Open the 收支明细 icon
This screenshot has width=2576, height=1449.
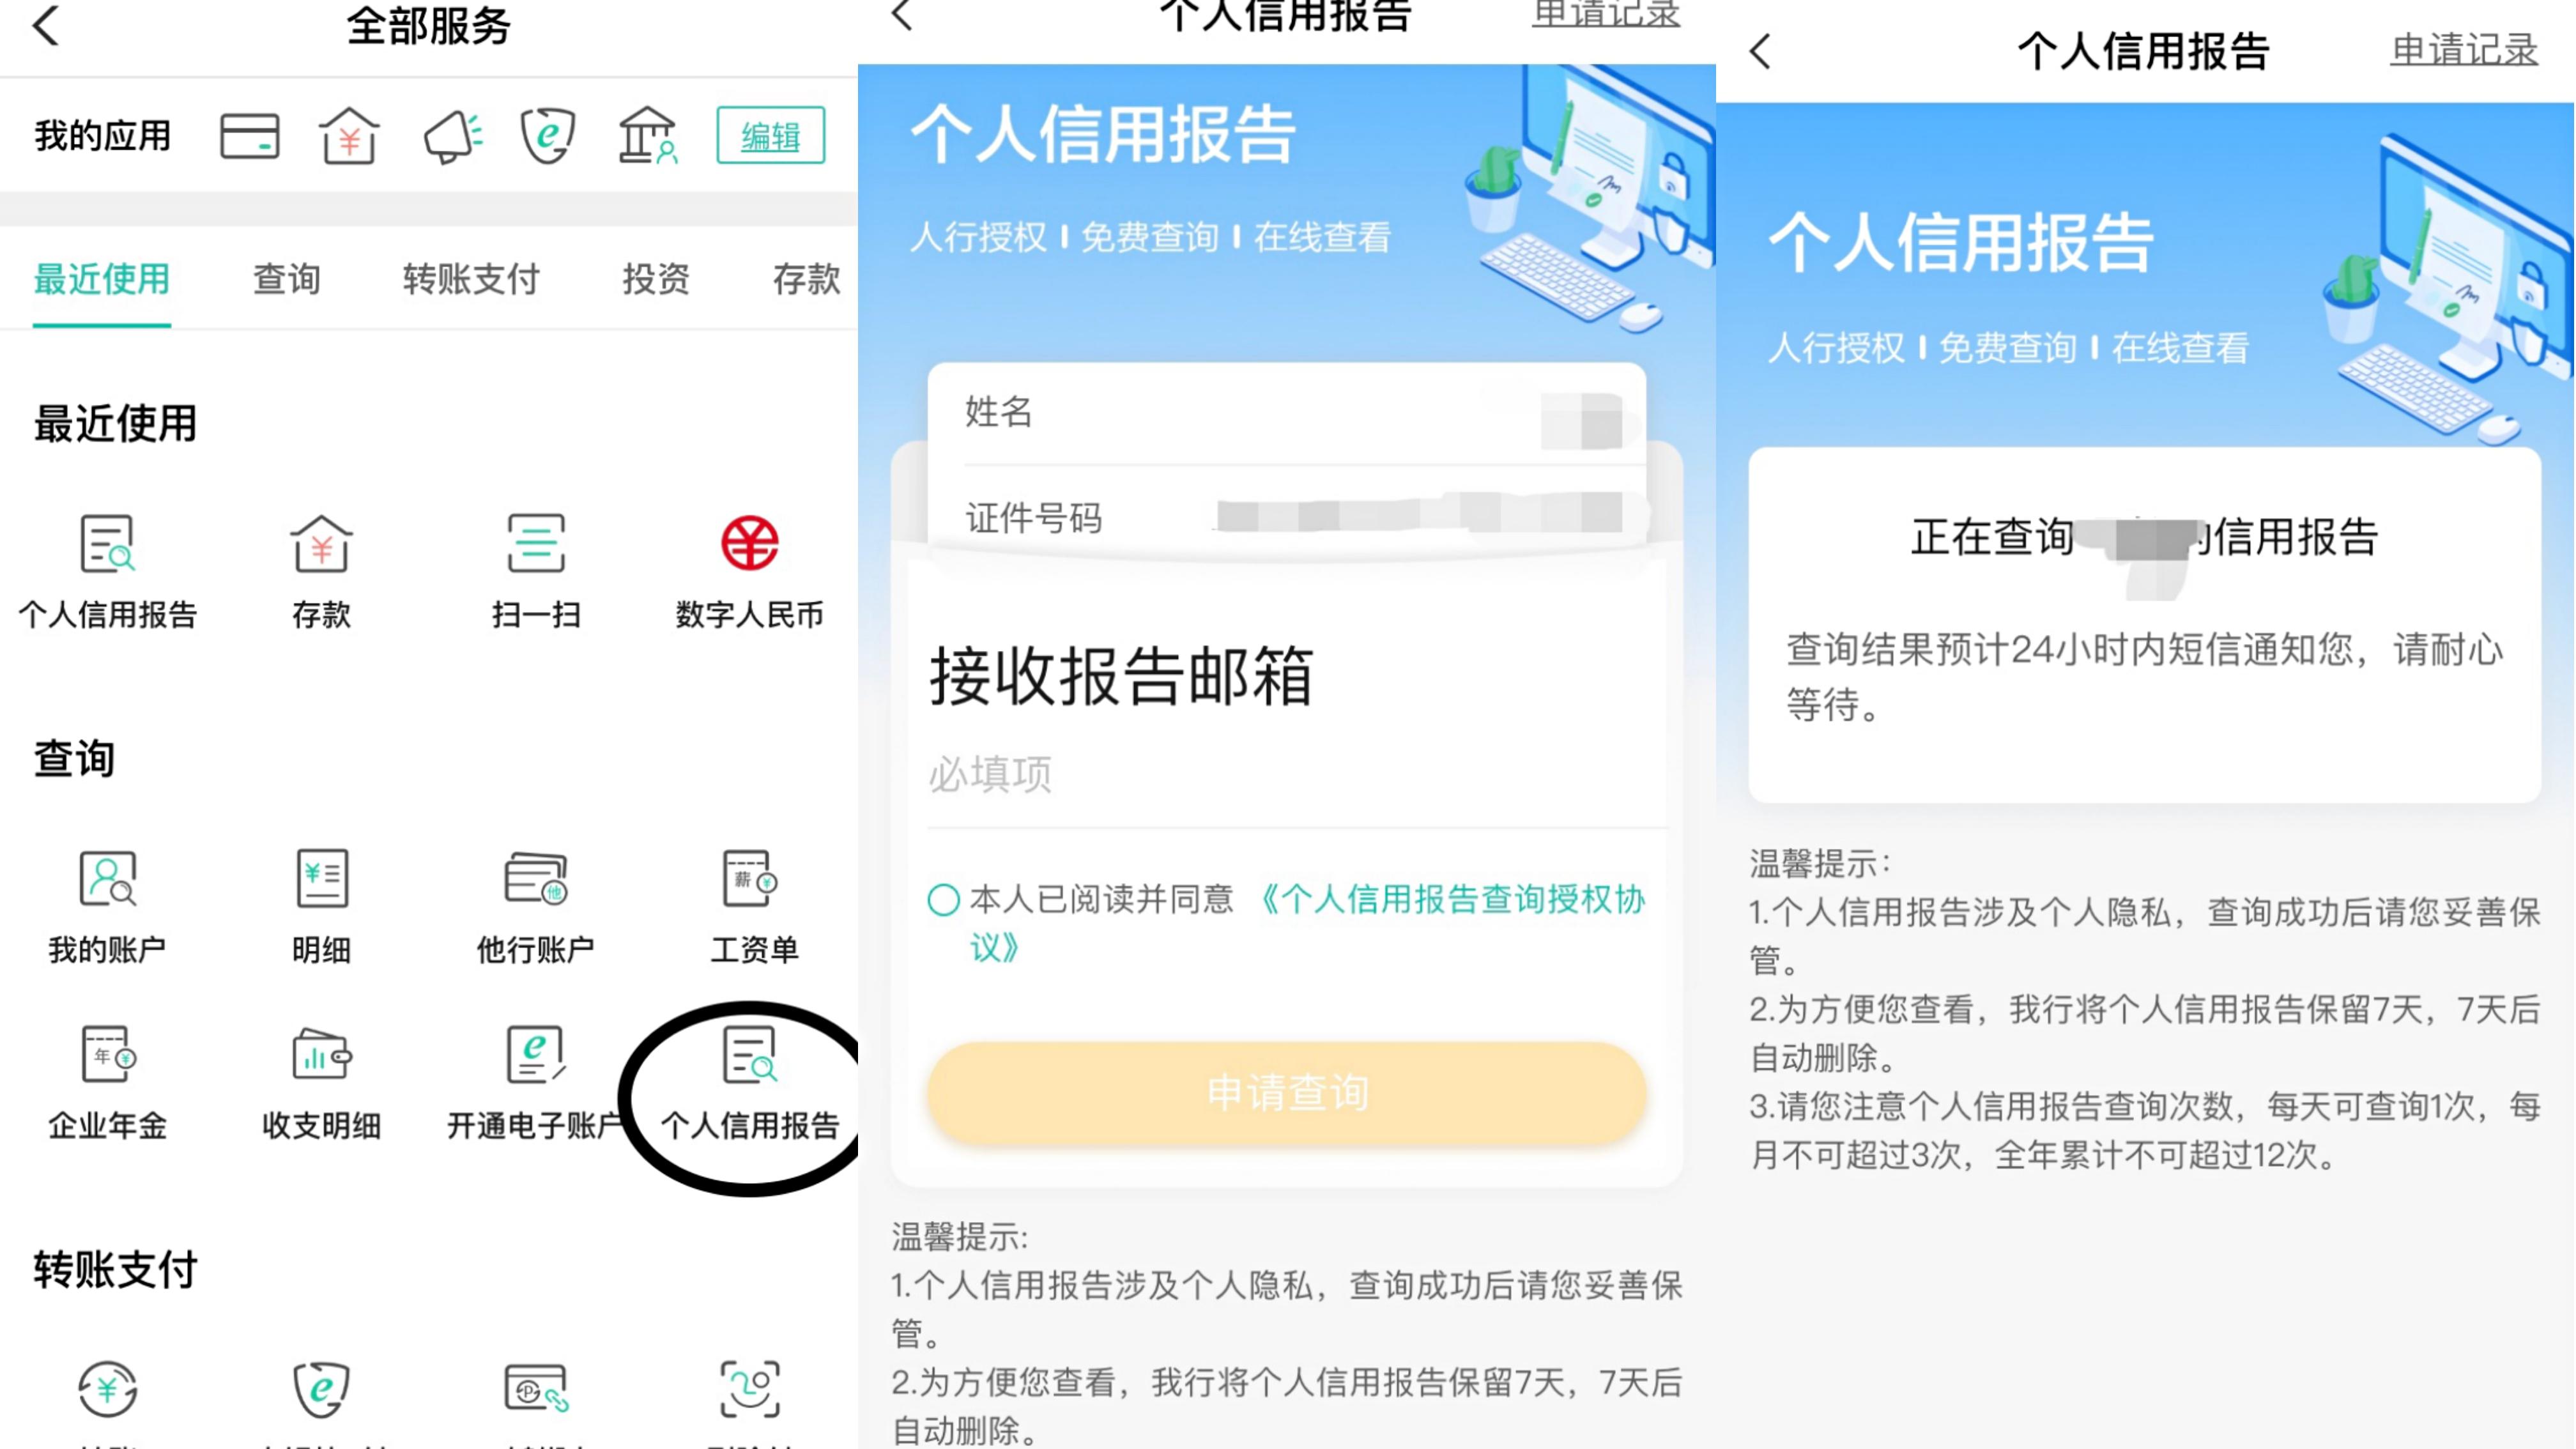(x=321, y=1082)
